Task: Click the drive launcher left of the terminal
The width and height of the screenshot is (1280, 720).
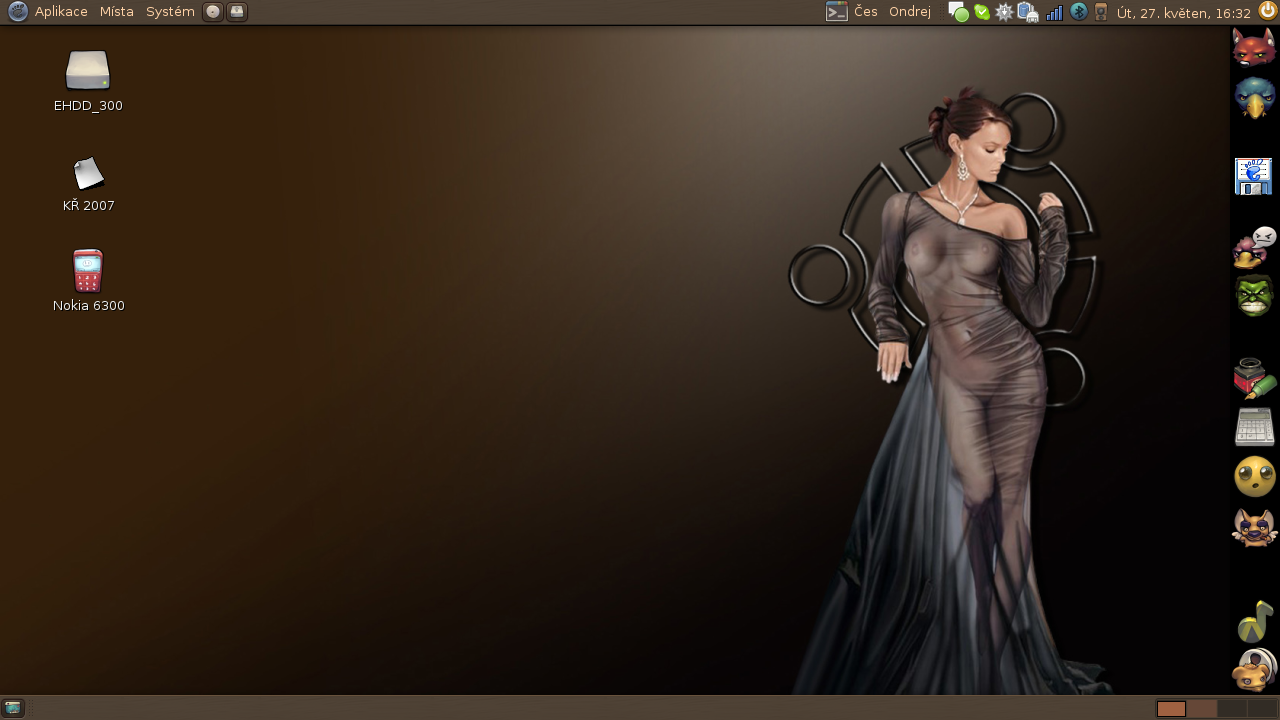Action: pos(237,12)
